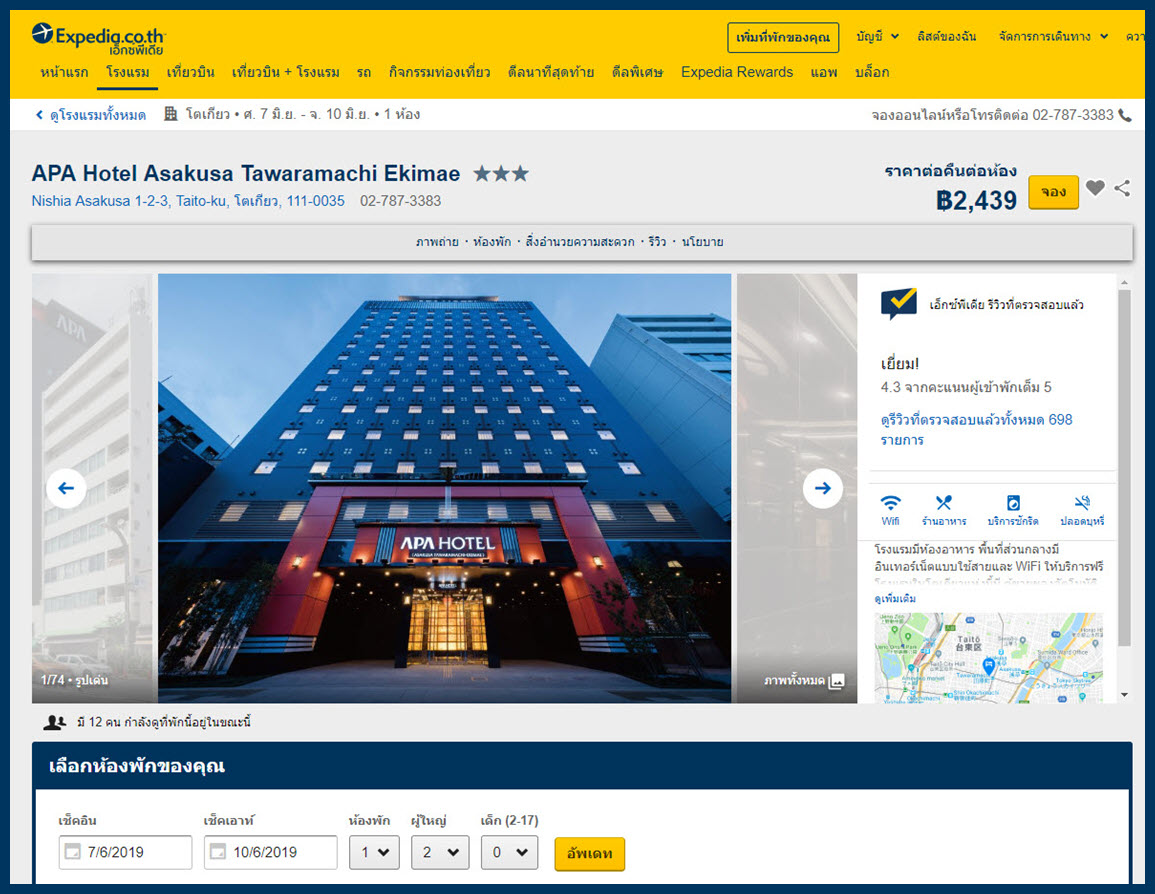Open the รถ cars tab

click(364, 72)
